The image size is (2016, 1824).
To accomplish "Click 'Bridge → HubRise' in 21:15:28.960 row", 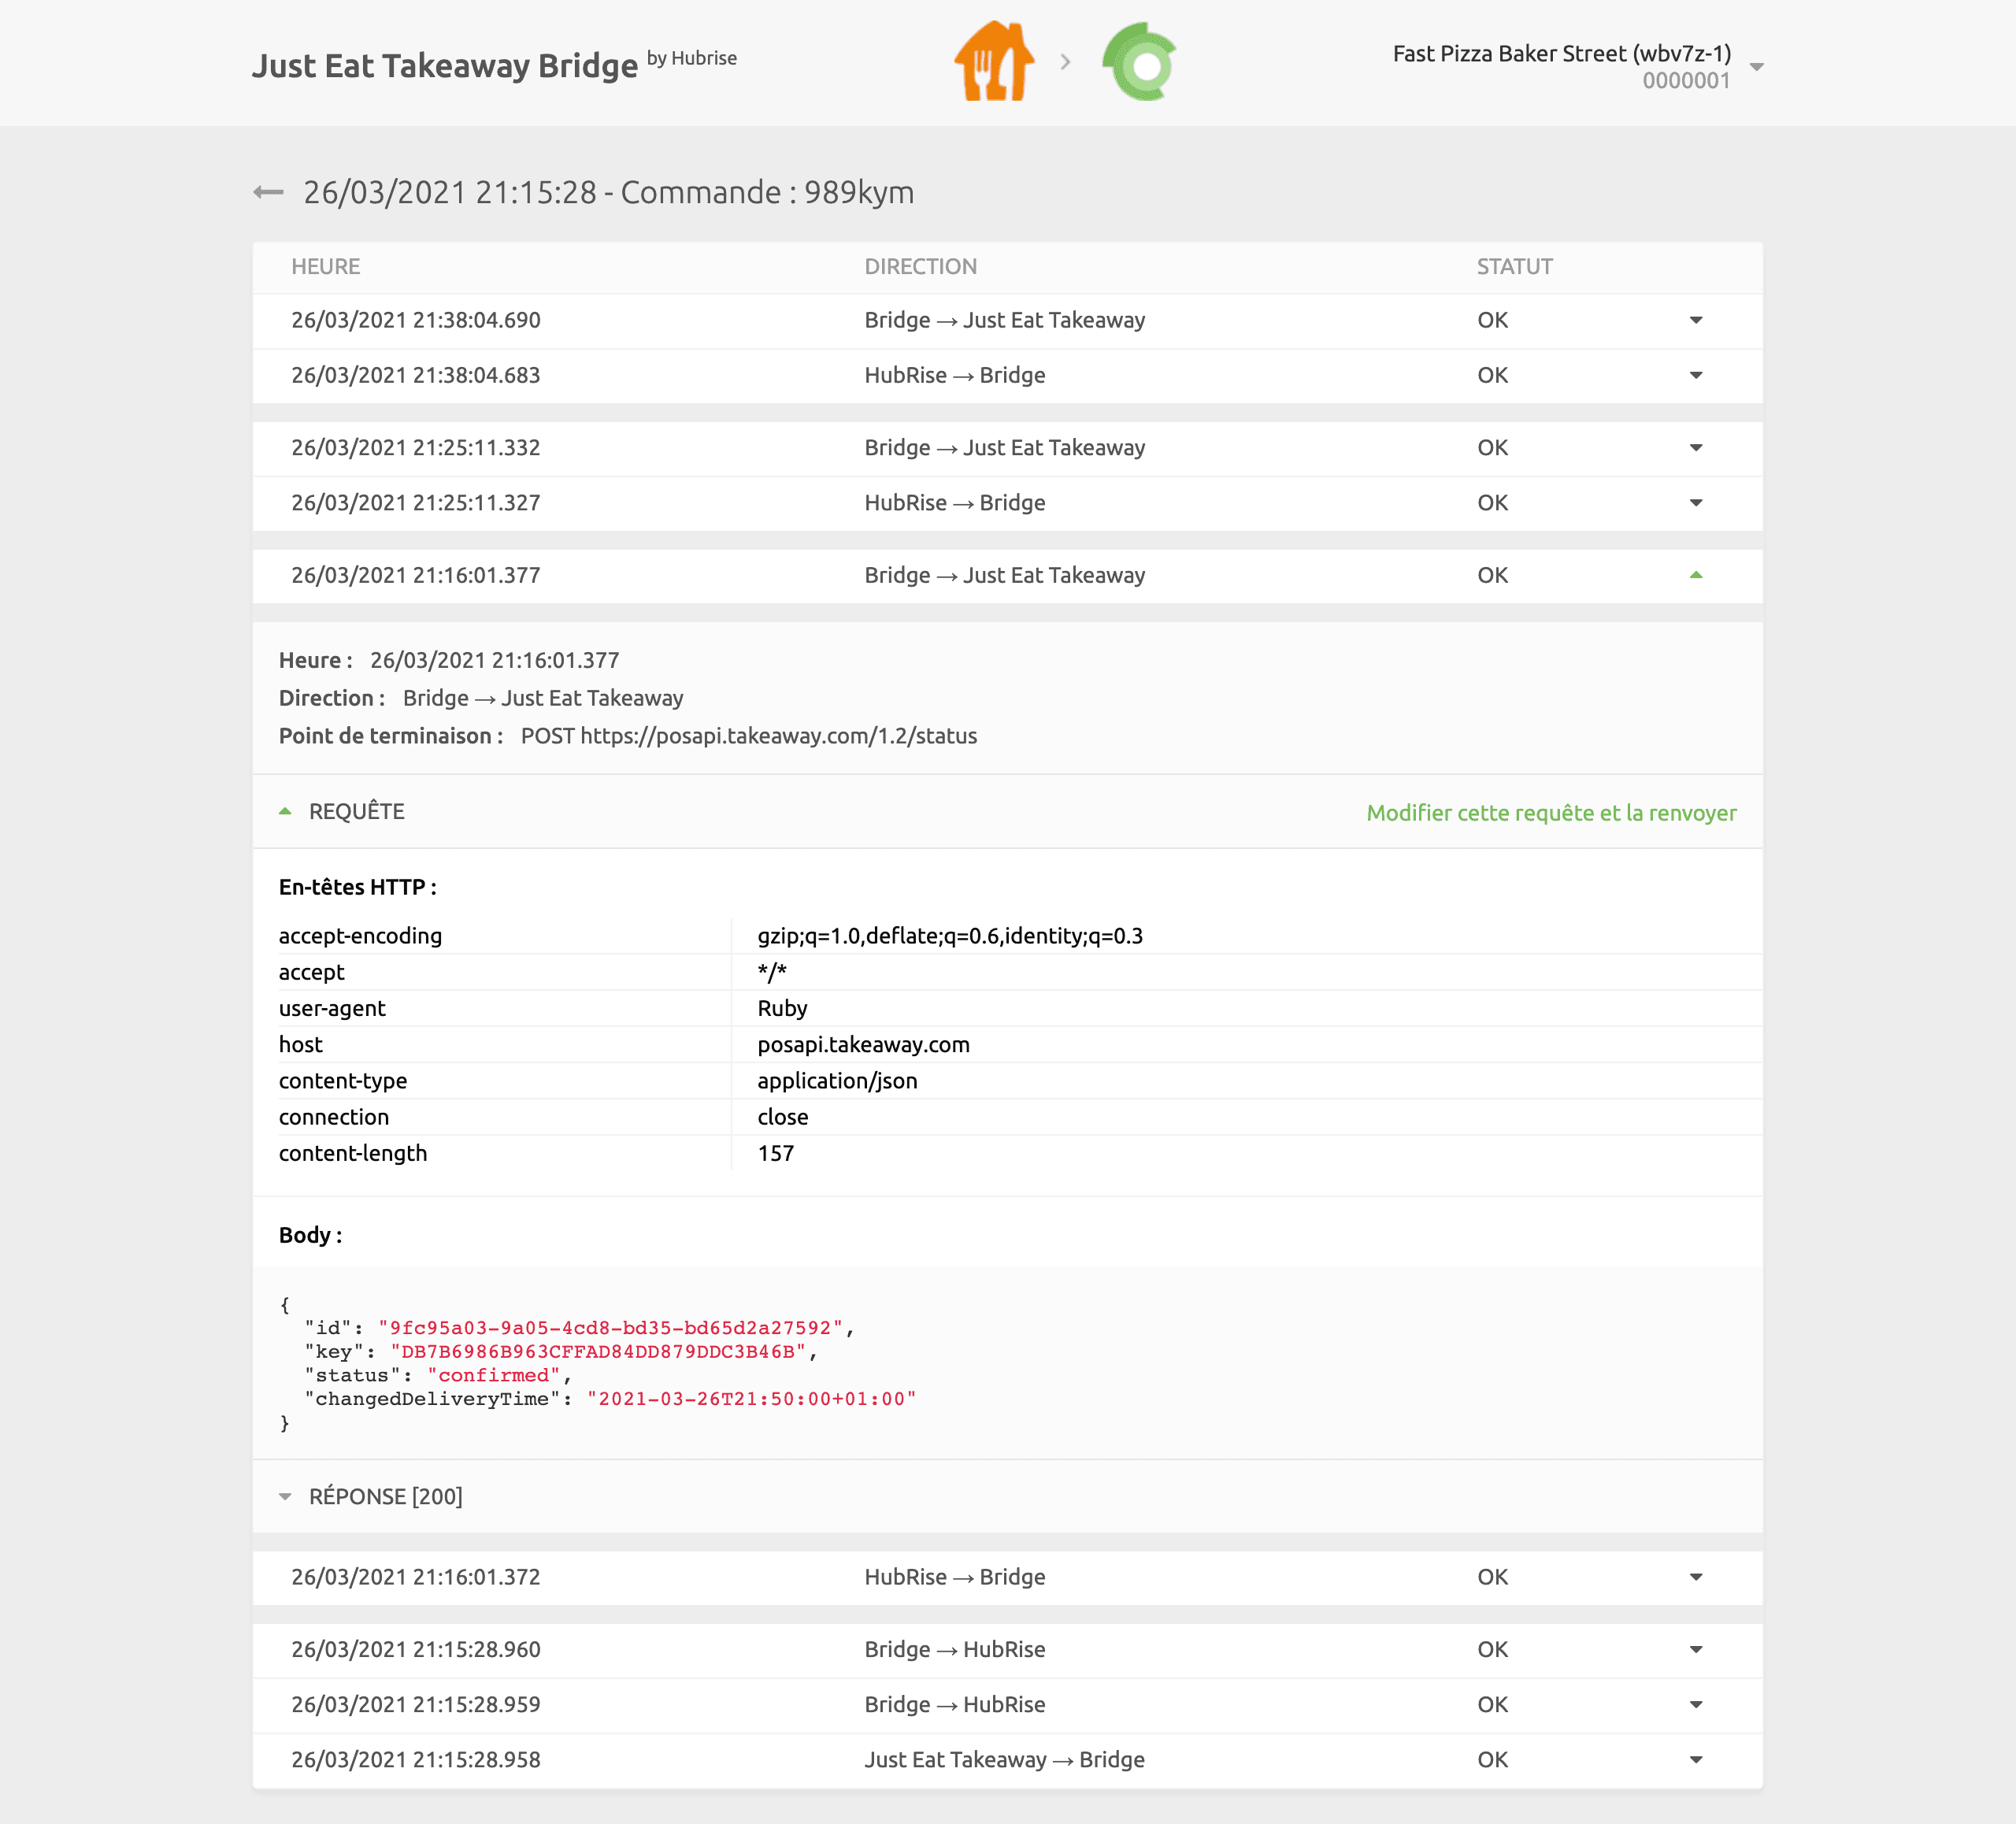I will tap(954, 1649).
